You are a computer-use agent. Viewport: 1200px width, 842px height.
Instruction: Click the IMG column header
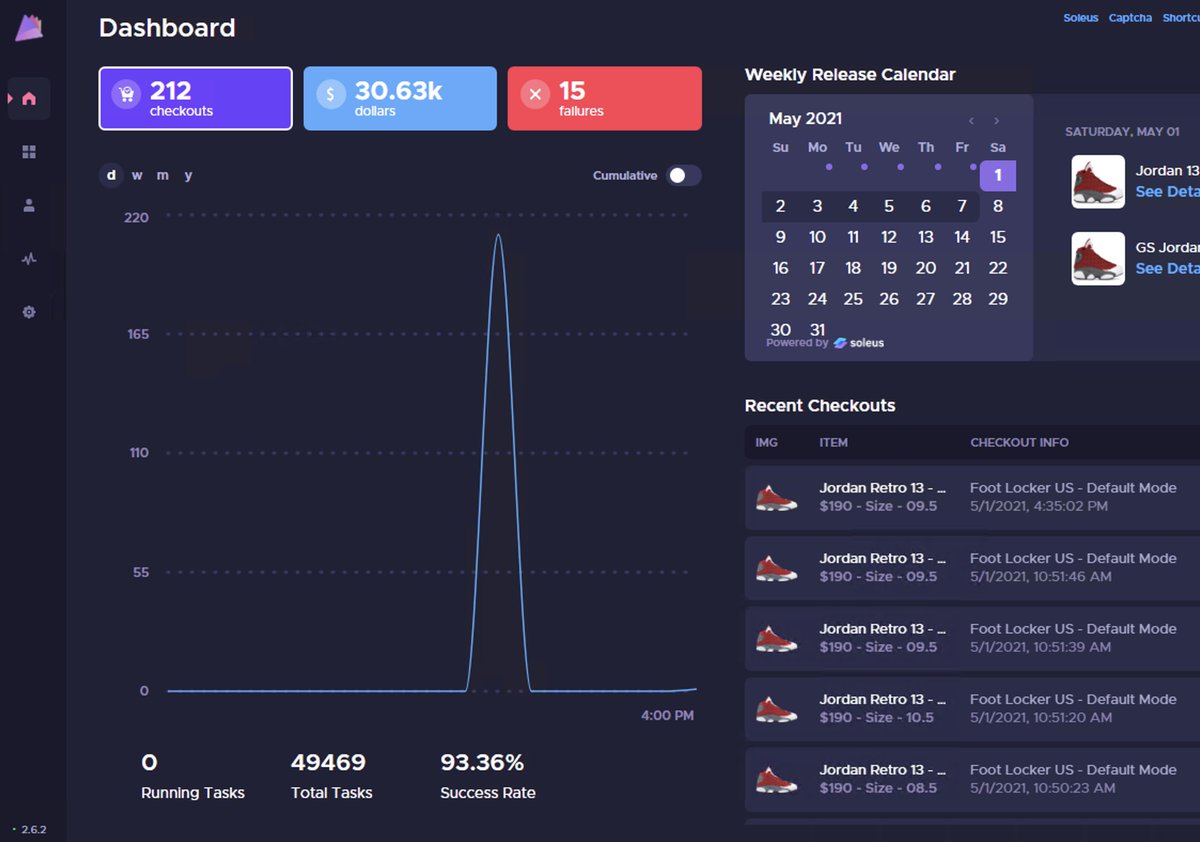[767, 442]
